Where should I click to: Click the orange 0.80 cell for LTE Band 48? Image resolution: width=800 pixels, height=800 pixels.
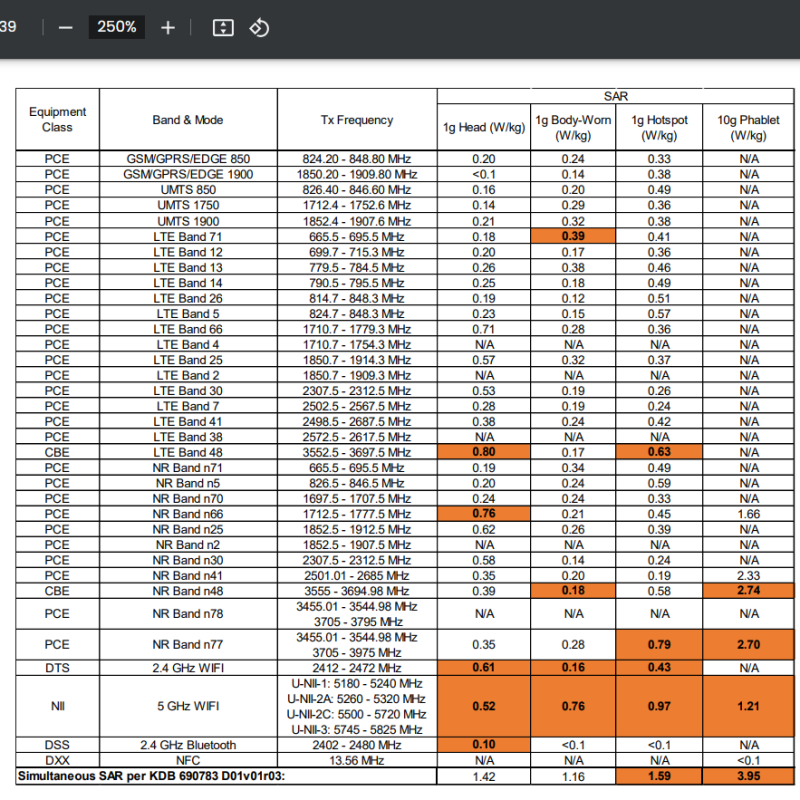pos(484,452)
